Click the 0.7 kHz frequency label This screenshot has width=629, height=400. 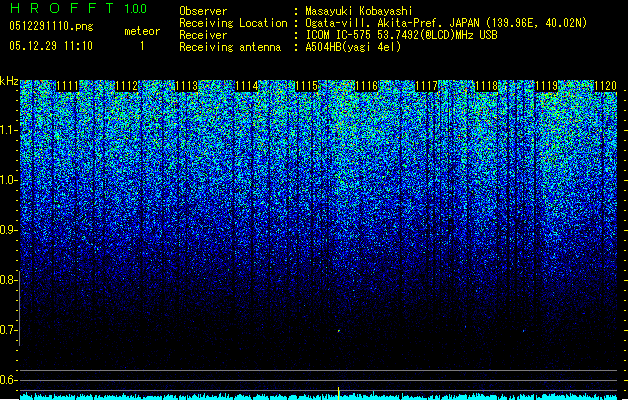coord(8,330)
